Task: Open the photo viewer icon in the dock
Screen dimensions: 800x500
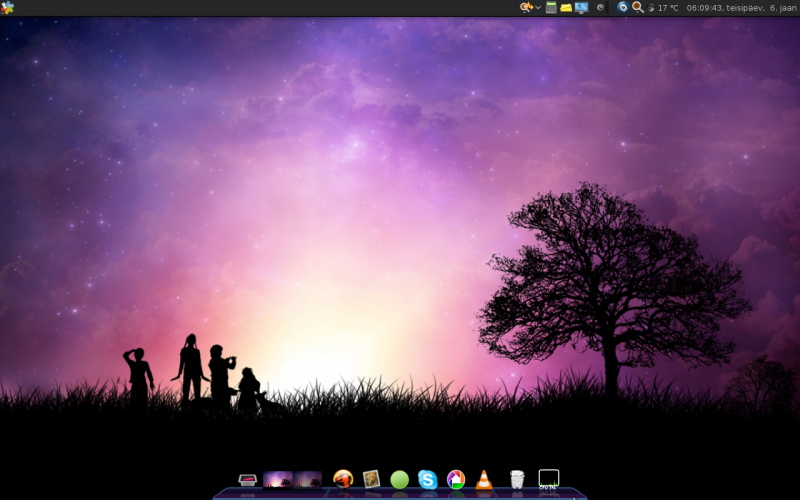Action: click(x=371, y=479)
